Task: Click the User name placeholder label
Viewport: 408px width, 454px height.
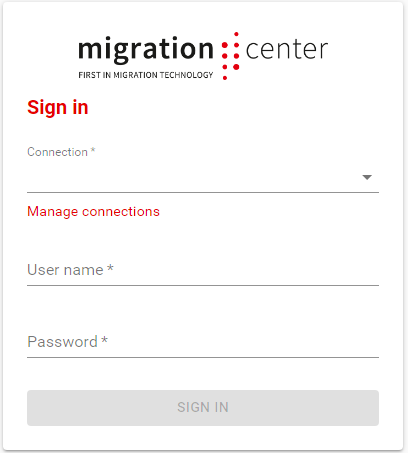Action: (65, 270)
